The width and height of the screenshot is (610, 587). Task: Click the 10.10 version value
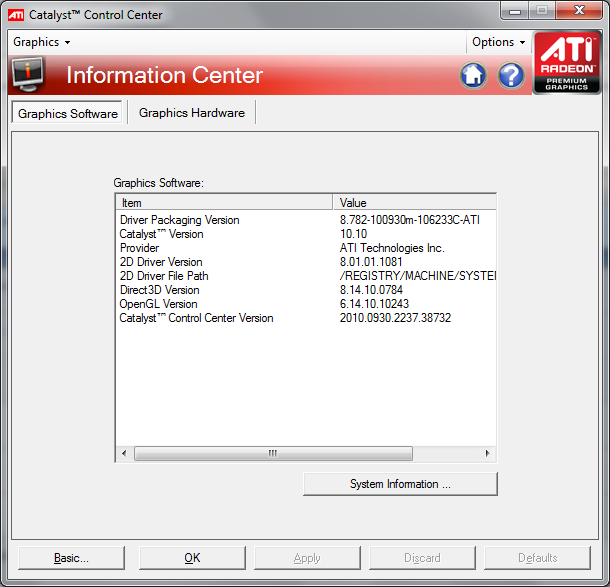tap(353, 234)
